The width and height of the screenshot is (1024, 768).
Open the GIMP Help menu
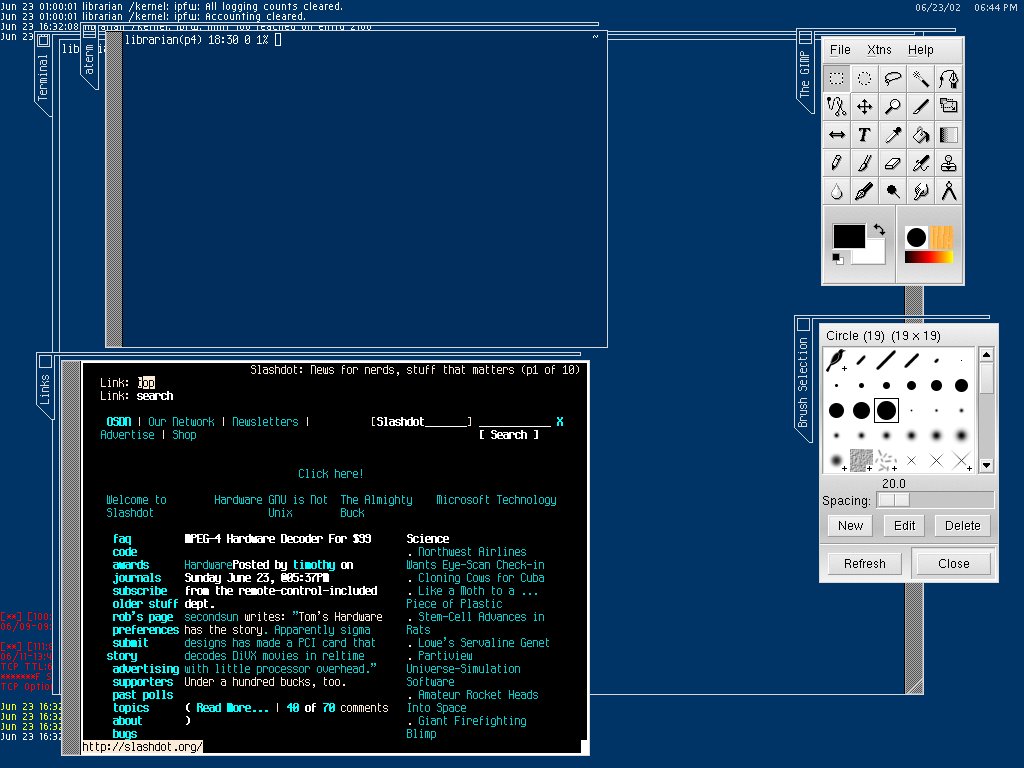(920, 50)
